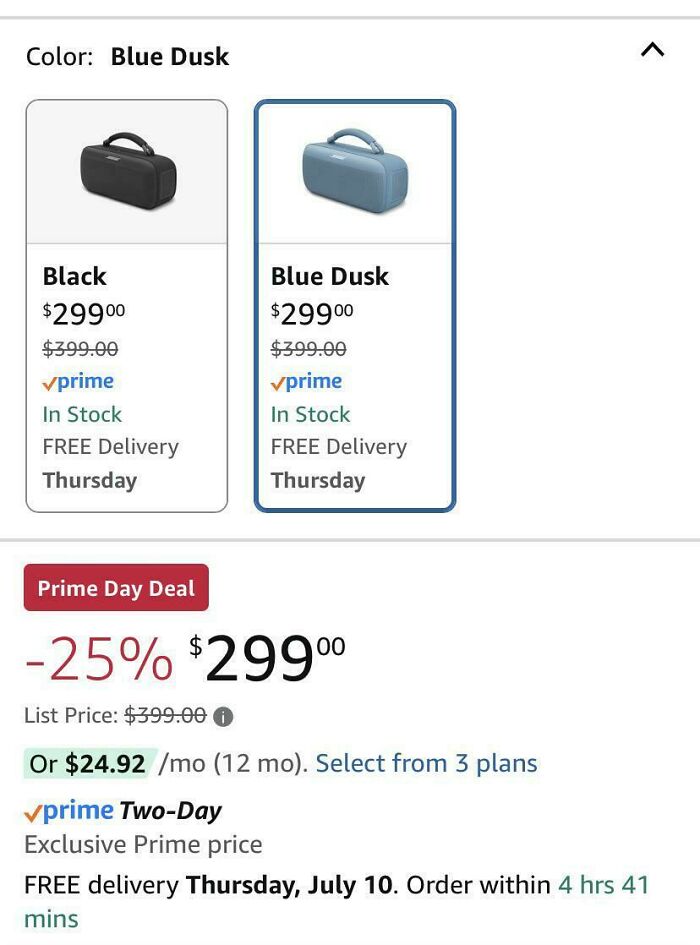700x945 pixels.
Task: Click the Prime Two-Day logo
Action: coord(73,810)
